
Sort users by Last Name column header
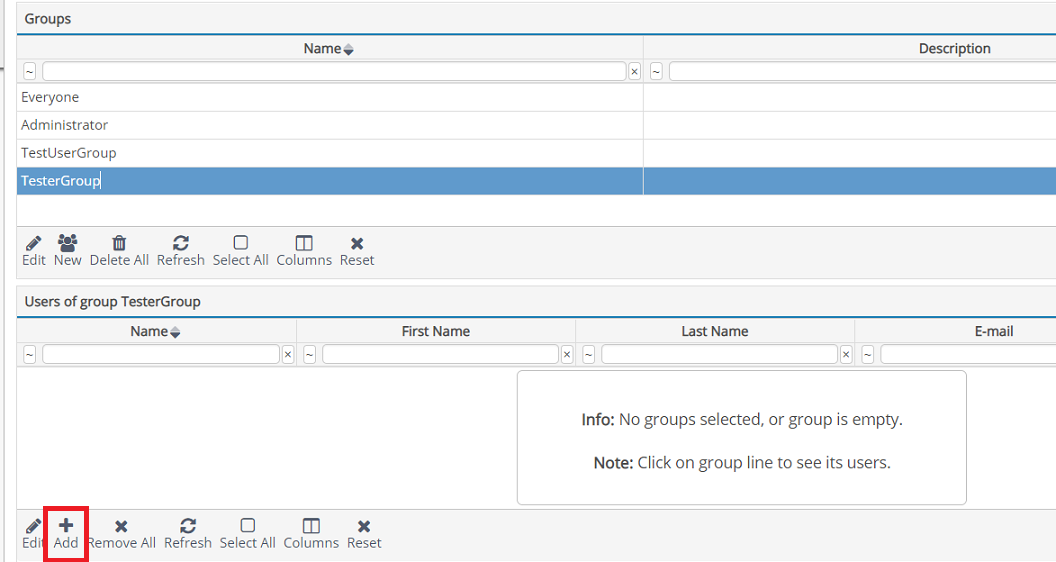point(714,332)
